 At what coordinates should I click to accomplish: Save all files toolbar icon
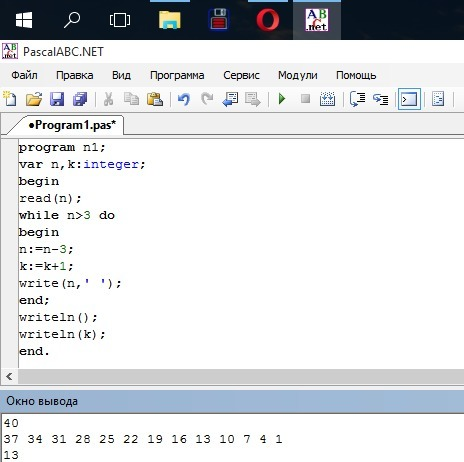[x=80, y=99]
